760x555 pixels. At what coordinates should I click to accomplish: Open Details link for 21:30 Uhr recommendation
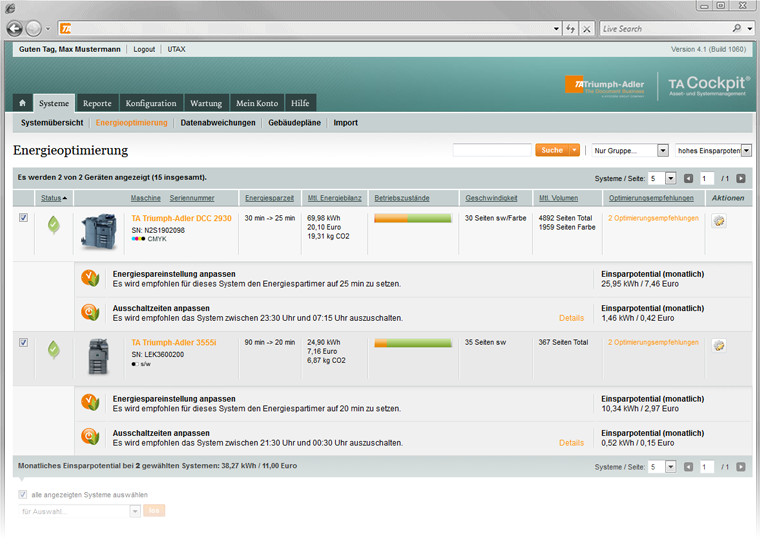click(571, 443)
